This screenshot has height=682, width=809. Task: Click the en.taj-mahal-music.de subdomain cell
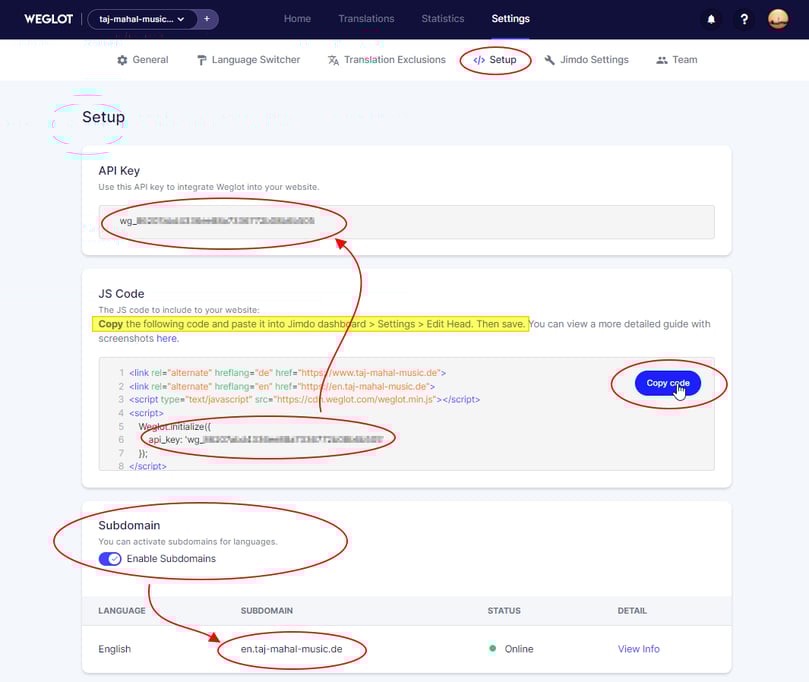(292, 649)
